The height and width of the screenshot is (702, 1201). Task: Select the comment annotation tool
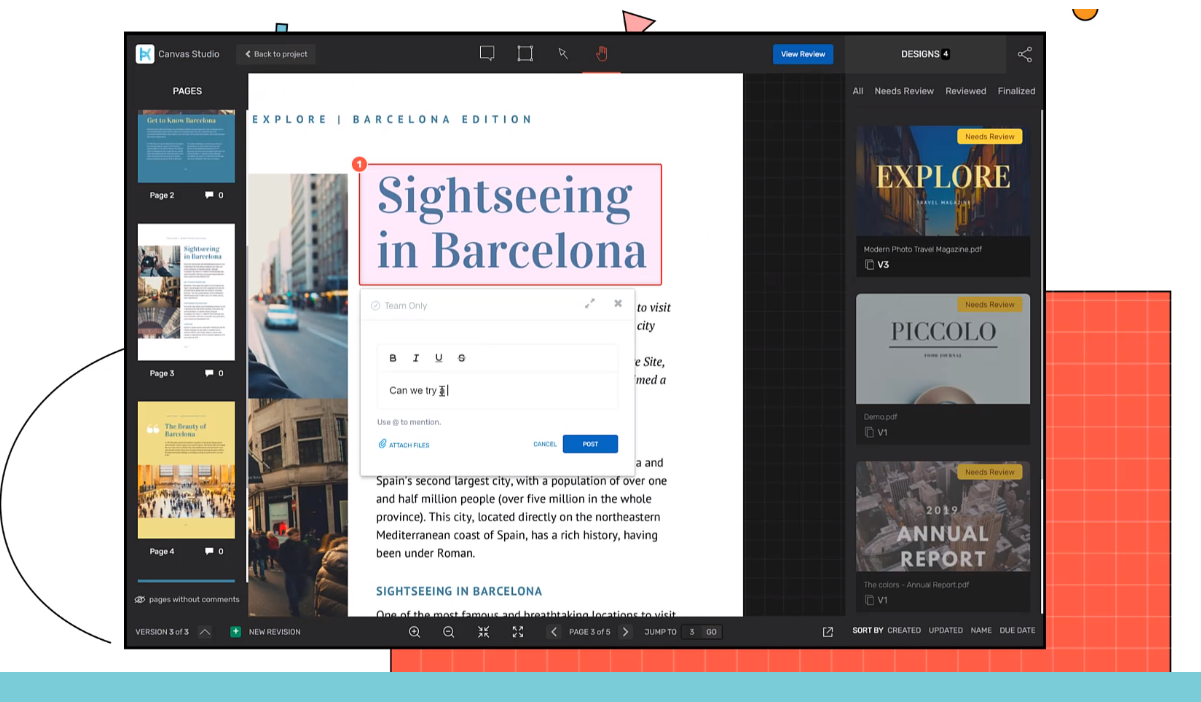[x=487, y=54]
